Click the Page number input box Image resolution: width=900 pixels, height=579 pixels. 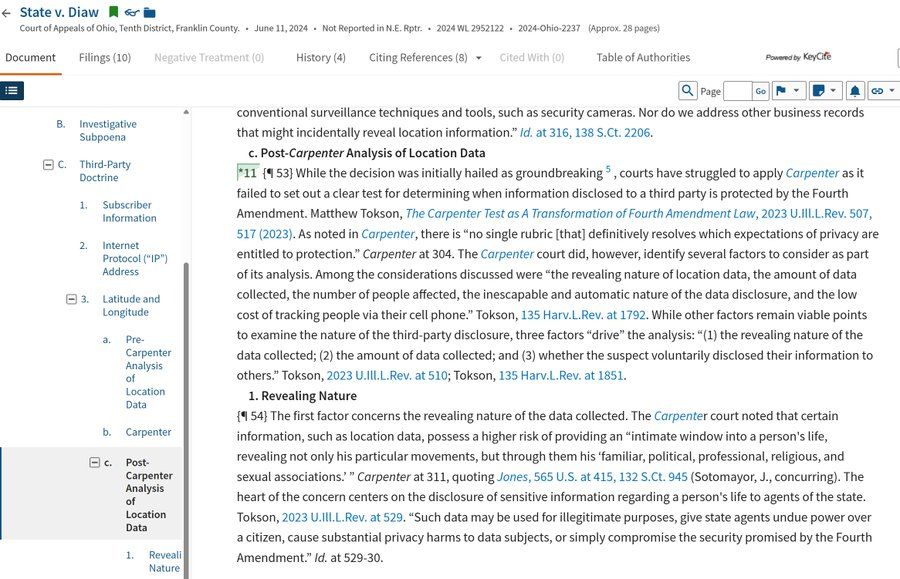[738, 91]
